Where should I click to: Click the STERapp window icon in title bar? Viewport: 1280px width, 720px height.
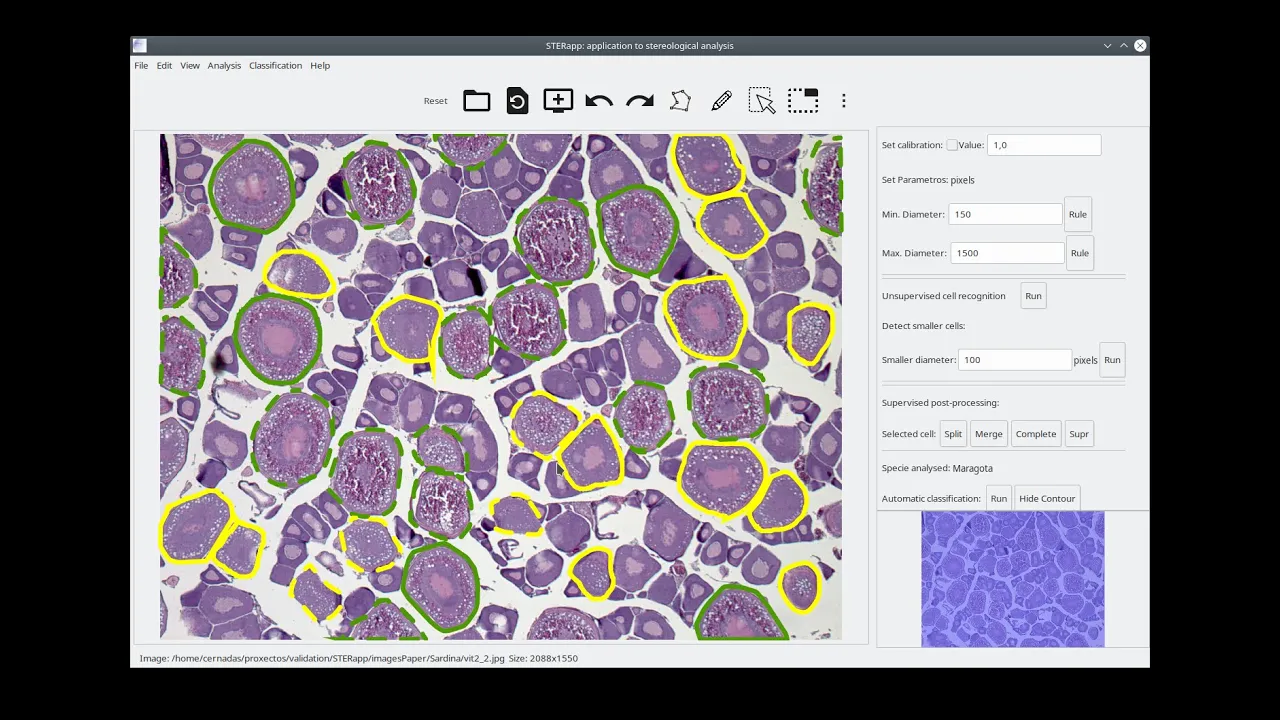click(x=139, y=45)
